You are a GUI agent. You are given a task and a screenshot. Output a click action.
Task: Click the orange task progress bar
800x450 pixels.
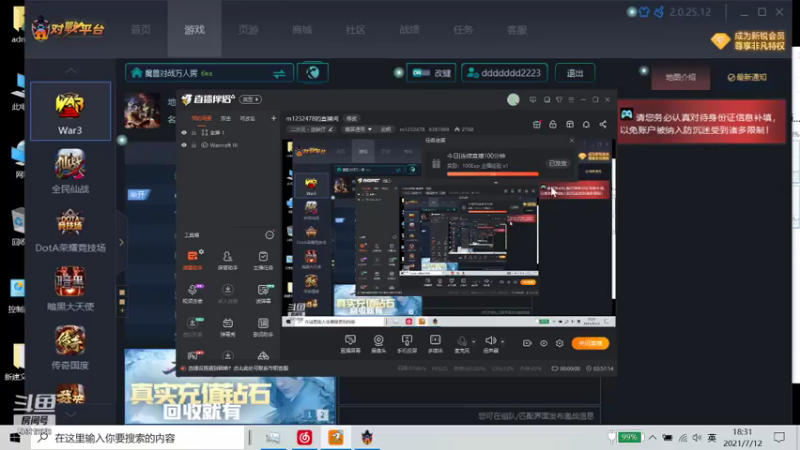coord(492,174)
